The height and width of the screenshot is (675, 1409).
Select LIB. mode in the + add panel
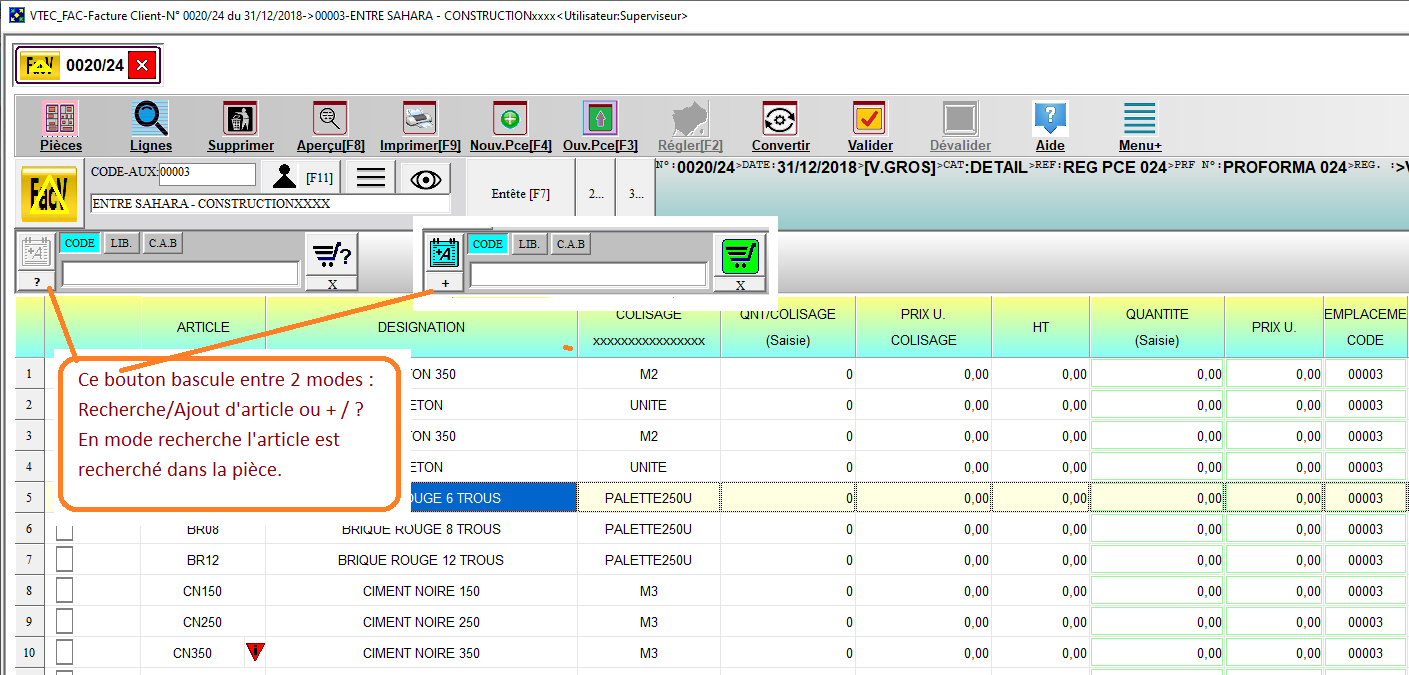click(529, 244)
